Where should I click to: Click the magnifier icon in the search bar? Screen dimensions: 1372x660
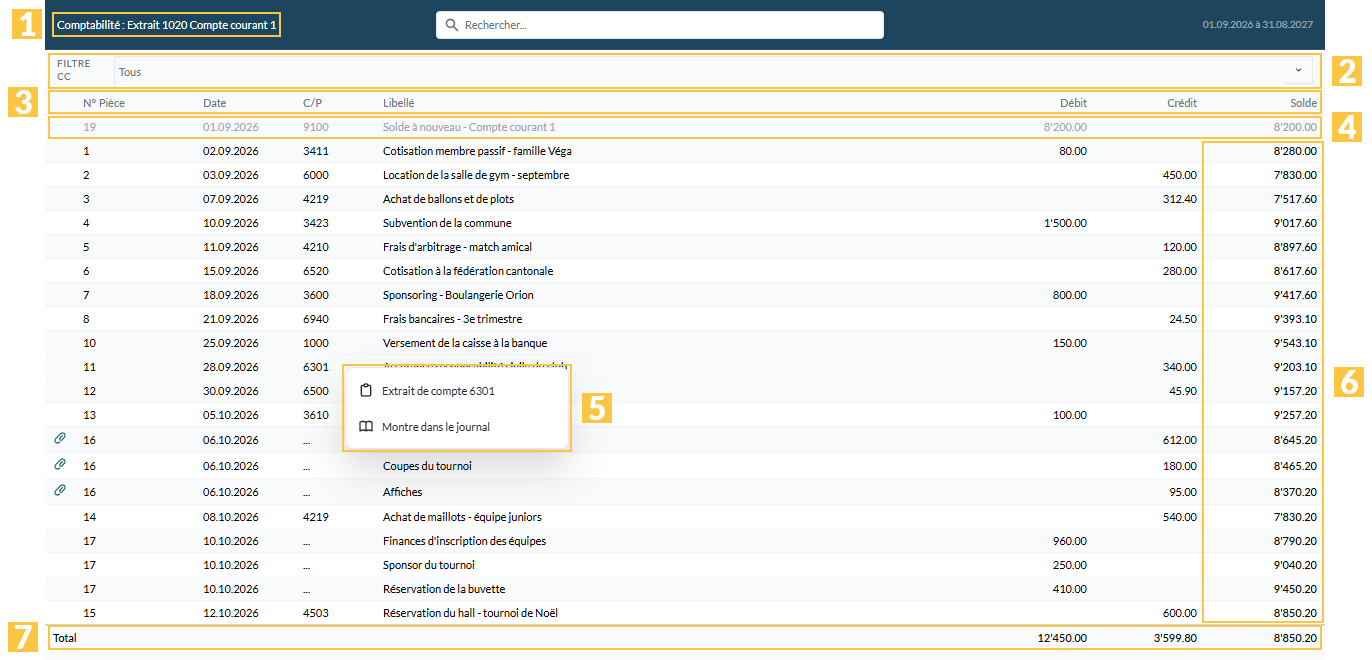click(452, 25)
